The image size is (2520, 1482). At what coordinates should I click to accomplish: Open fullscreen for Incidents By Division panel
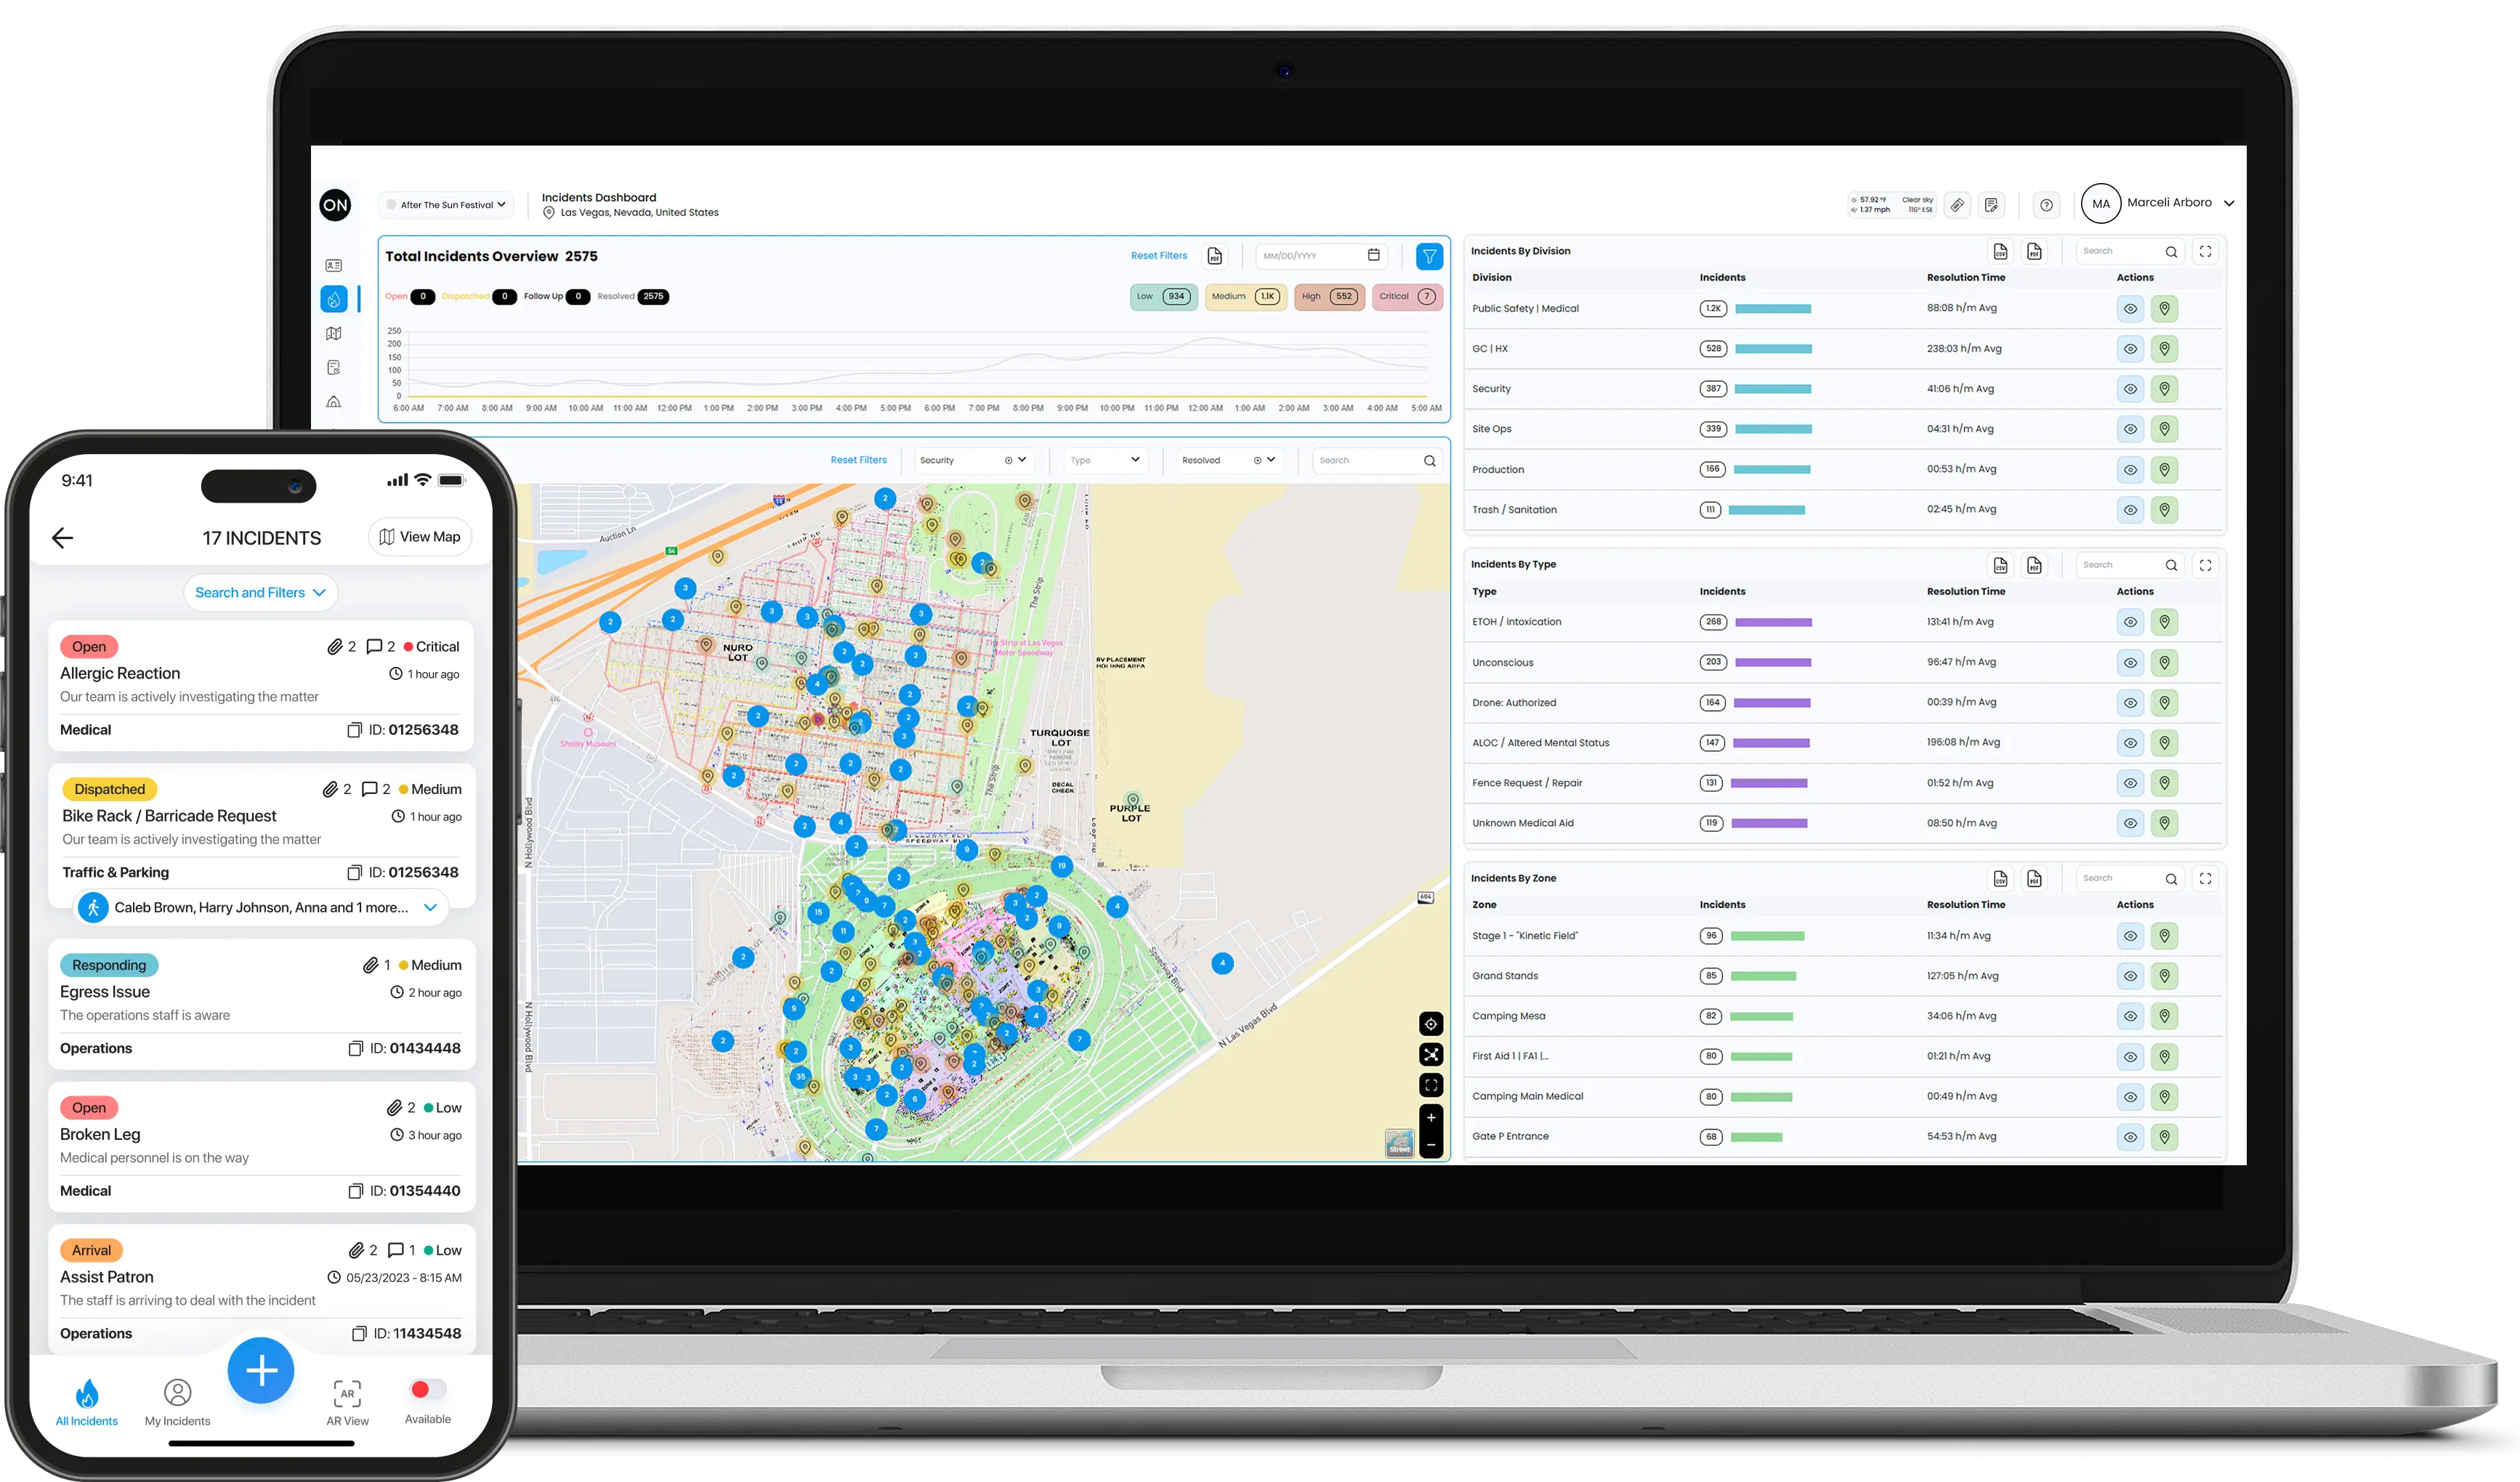pos(2205,252)
